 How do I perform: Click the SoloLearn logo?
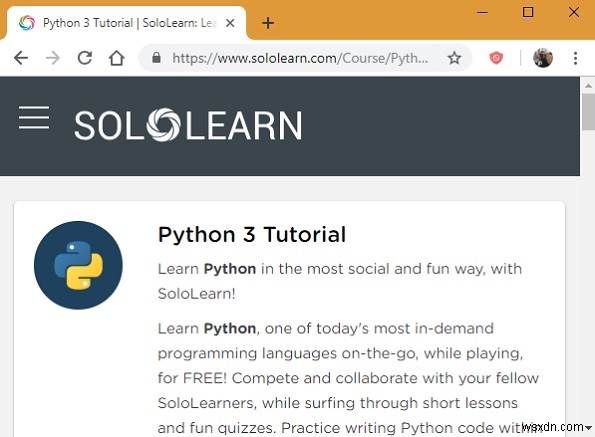188,125
